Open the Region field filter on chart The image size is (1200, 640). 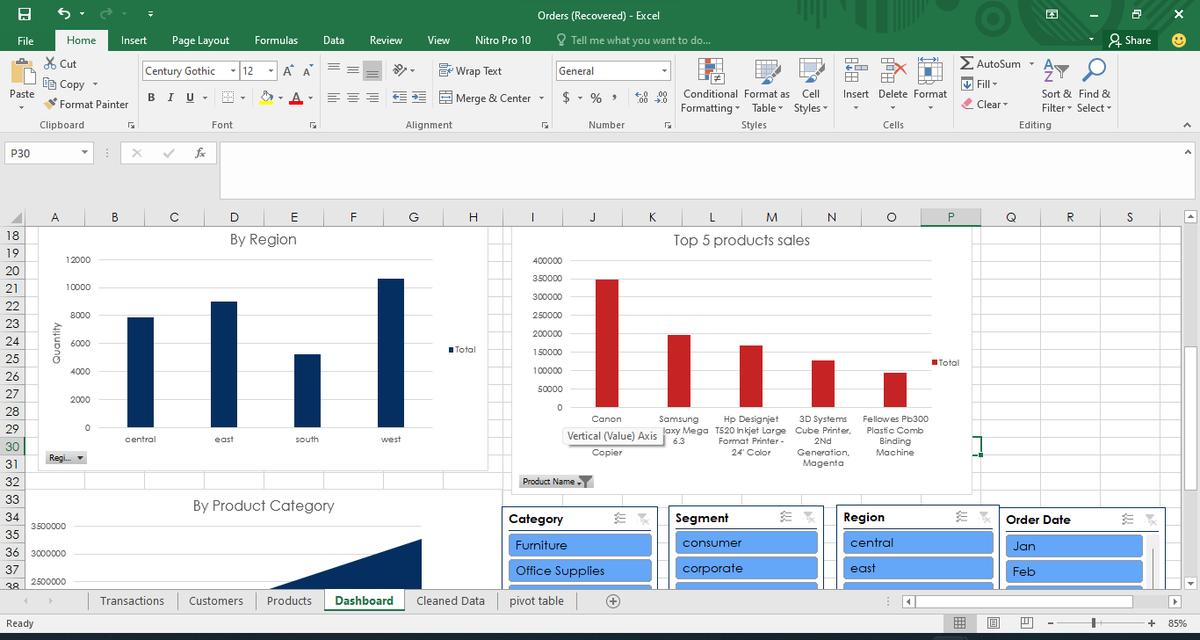(x=67, y=458)
